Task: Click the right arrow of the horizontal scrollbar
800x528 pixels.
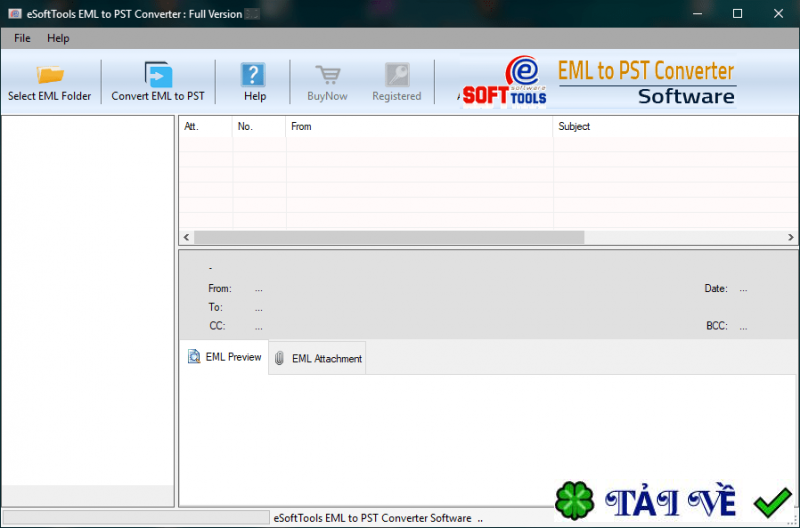Action: click(791, 237)
